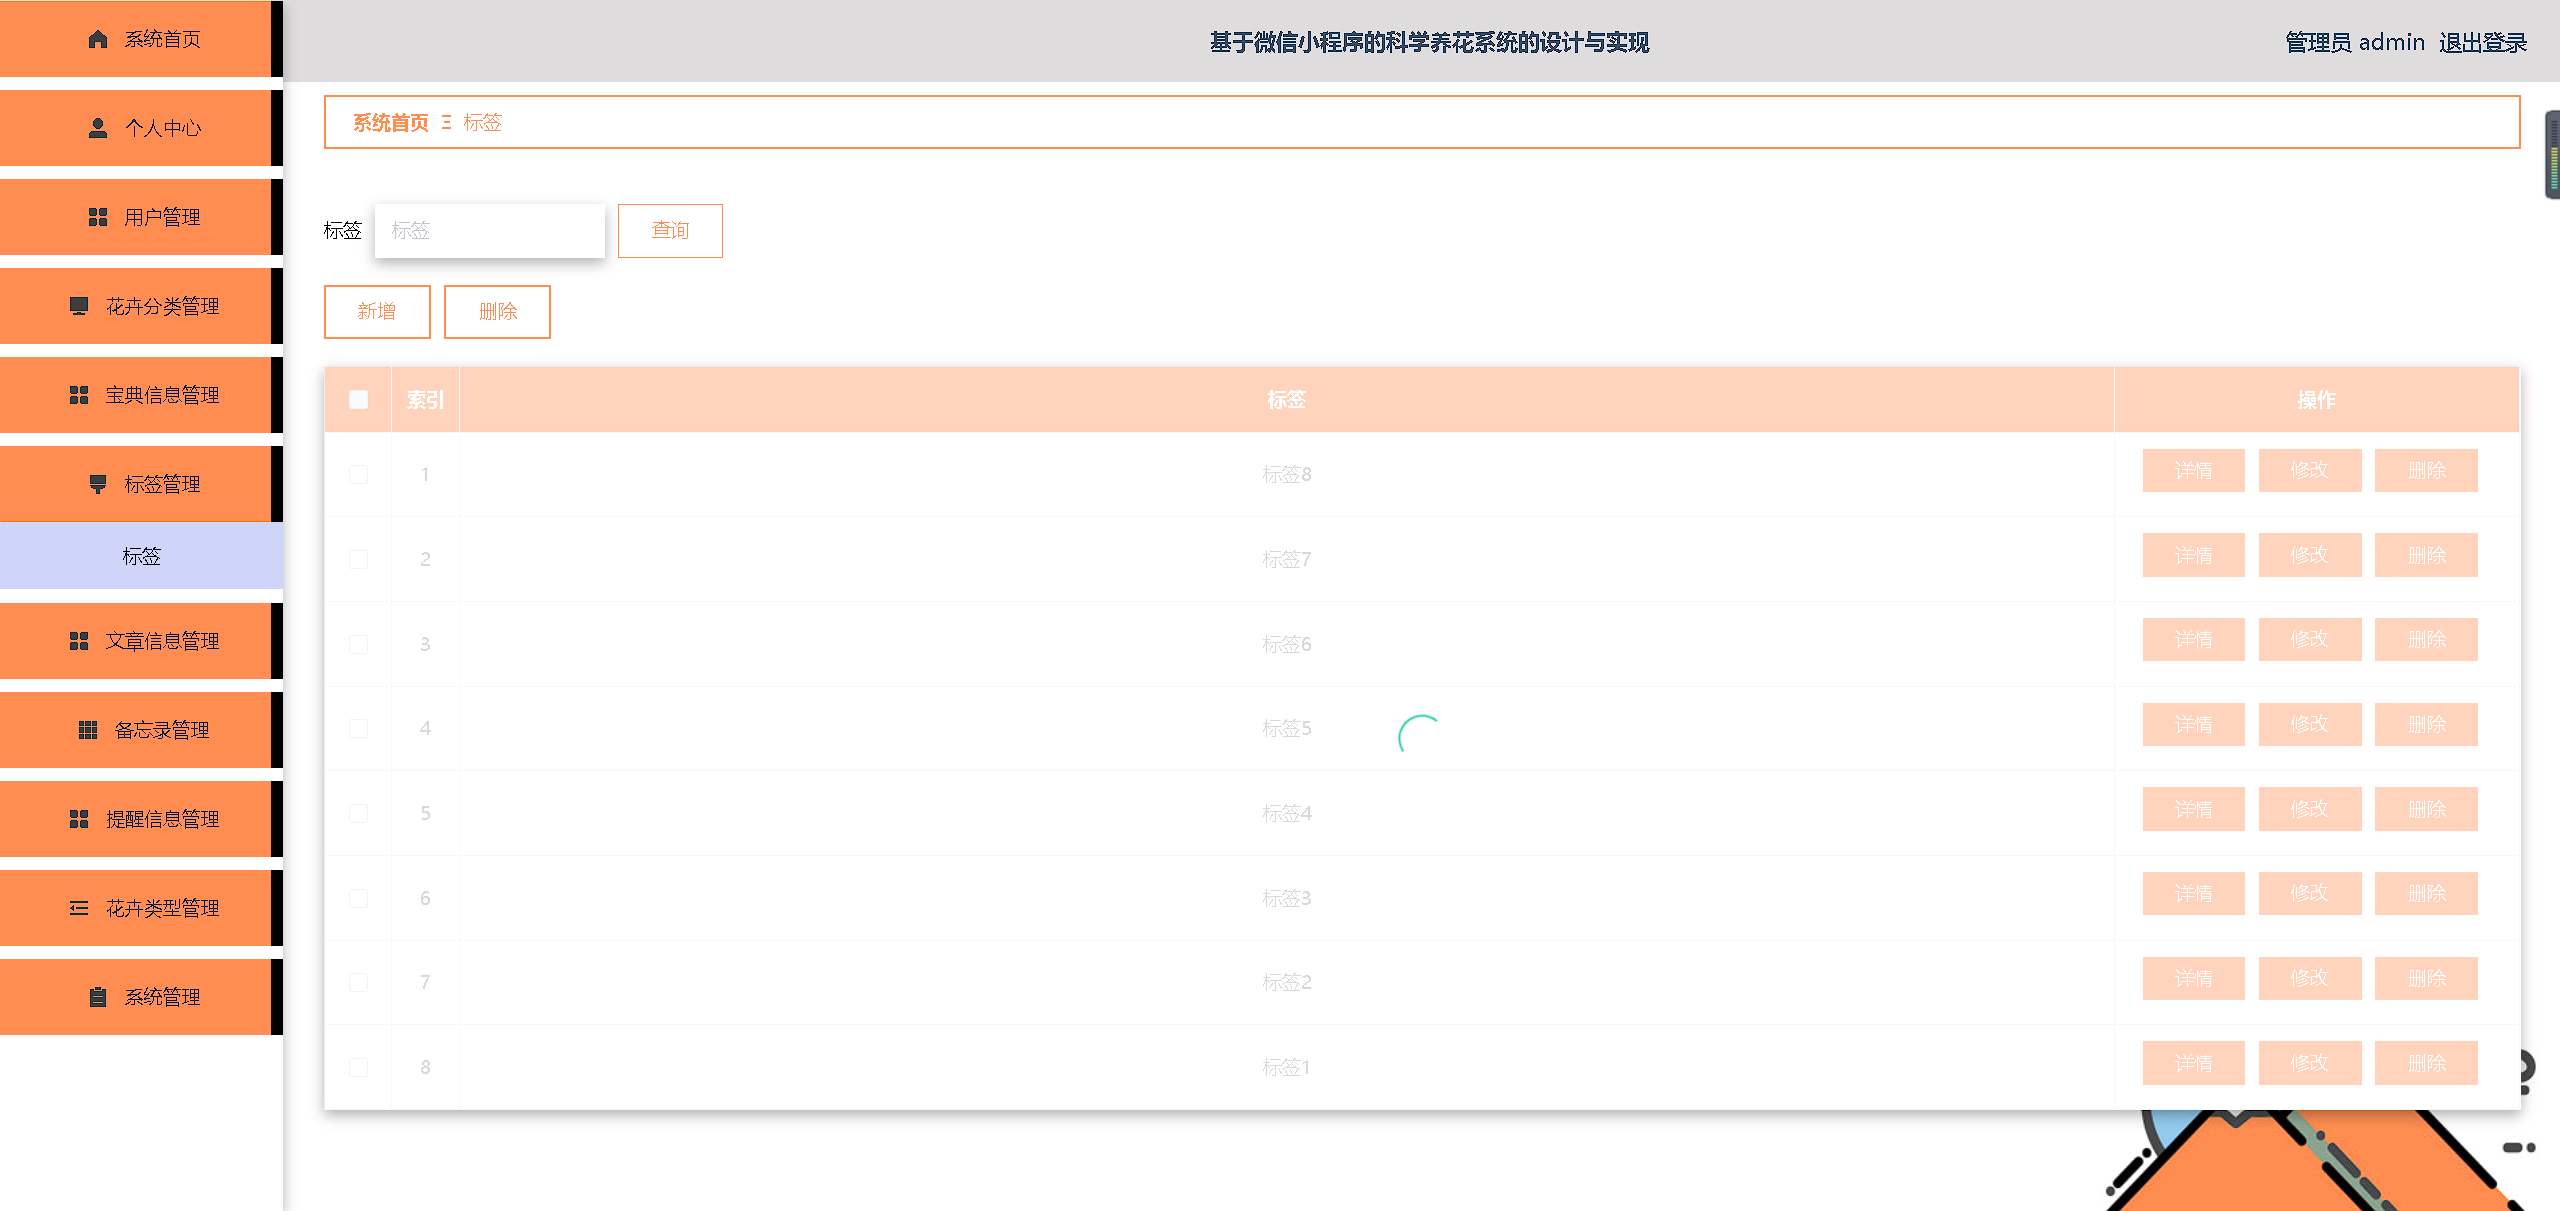
Task: Click the home icon beside 系统首页
Action: click(x=98, y=39)
